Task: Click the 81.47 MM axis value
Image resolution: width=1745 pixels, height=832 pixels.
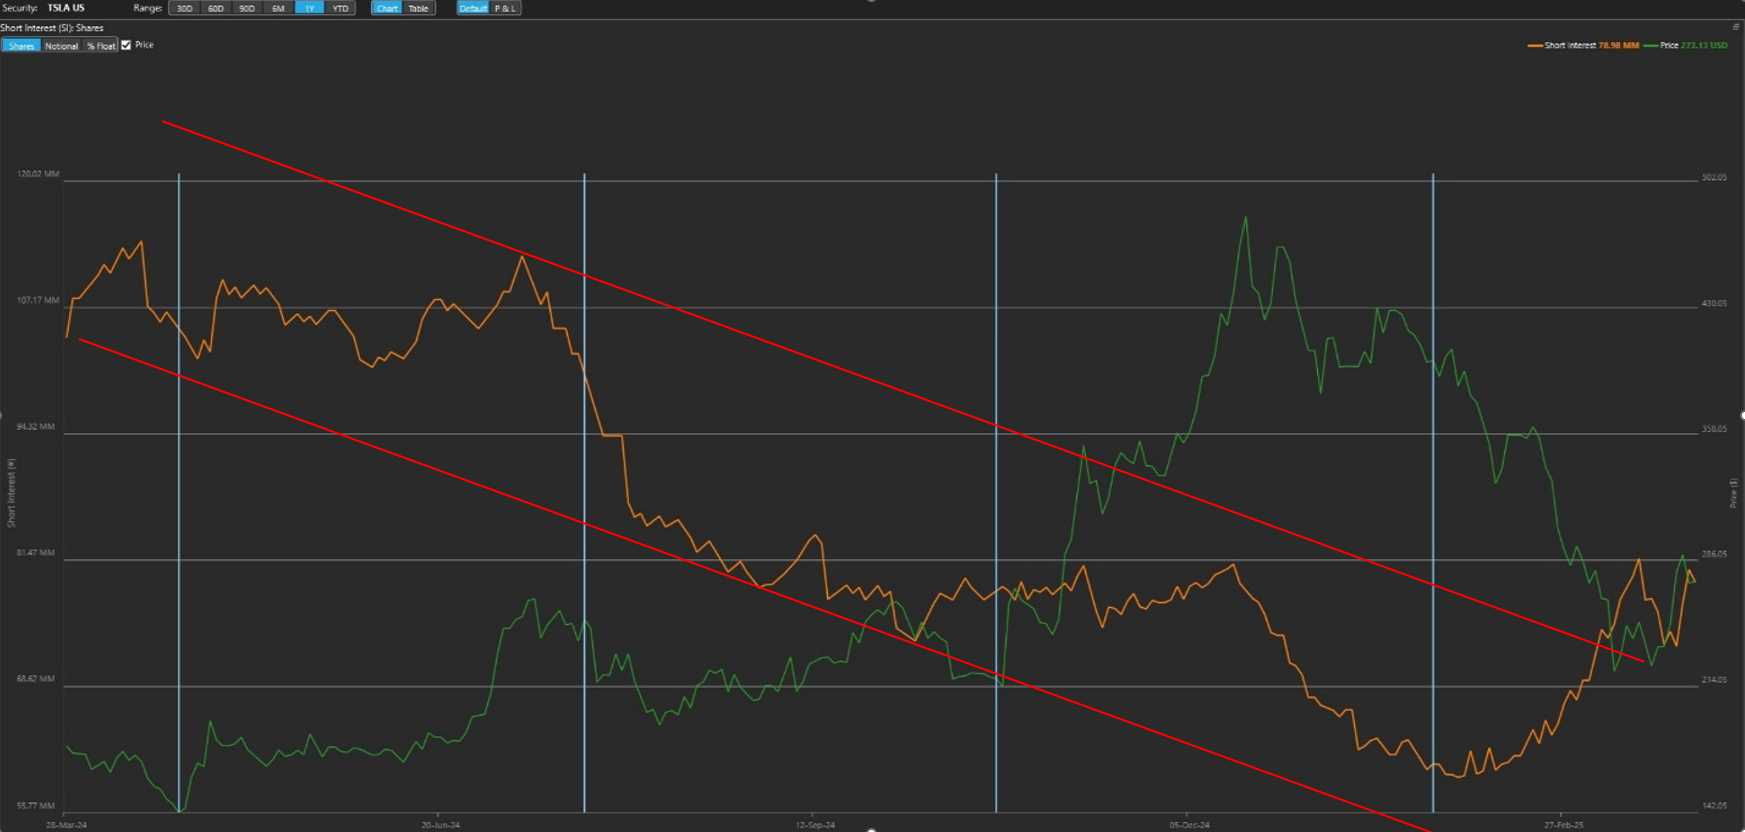Action: click(x=36, y=552)
